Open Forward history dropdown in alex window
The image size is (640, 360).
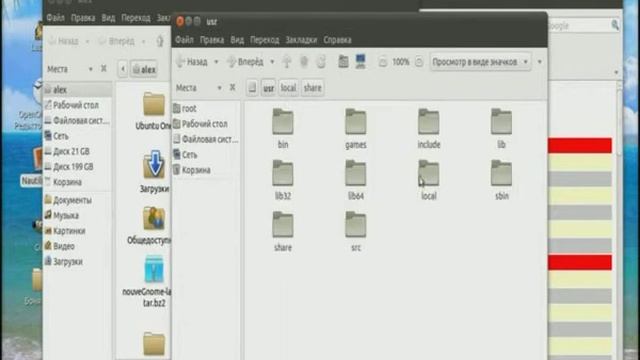(143, 41)
